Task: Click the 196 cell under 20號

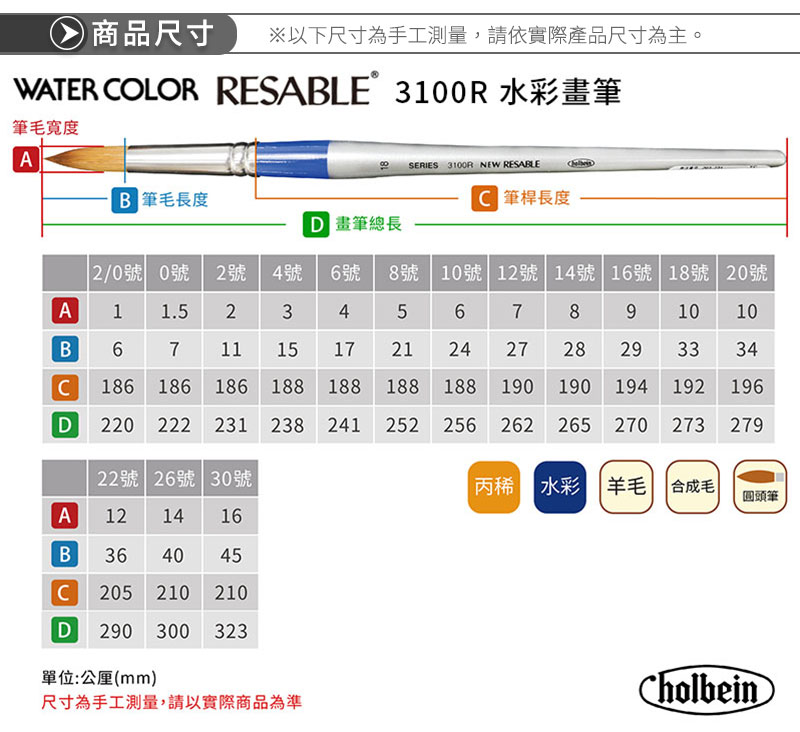Action: point(746,387)
